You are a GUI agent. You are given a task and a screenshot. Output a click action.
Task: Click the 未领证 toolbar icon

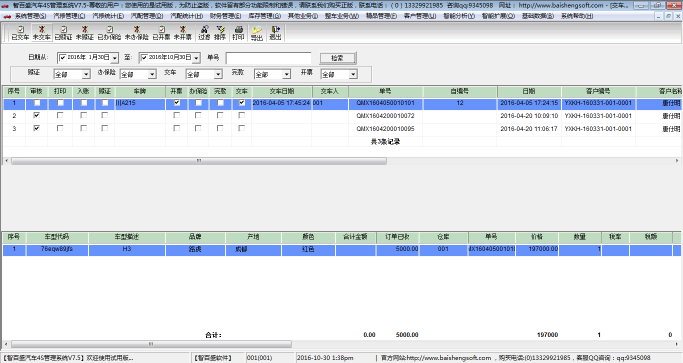(x=85, y=33)
